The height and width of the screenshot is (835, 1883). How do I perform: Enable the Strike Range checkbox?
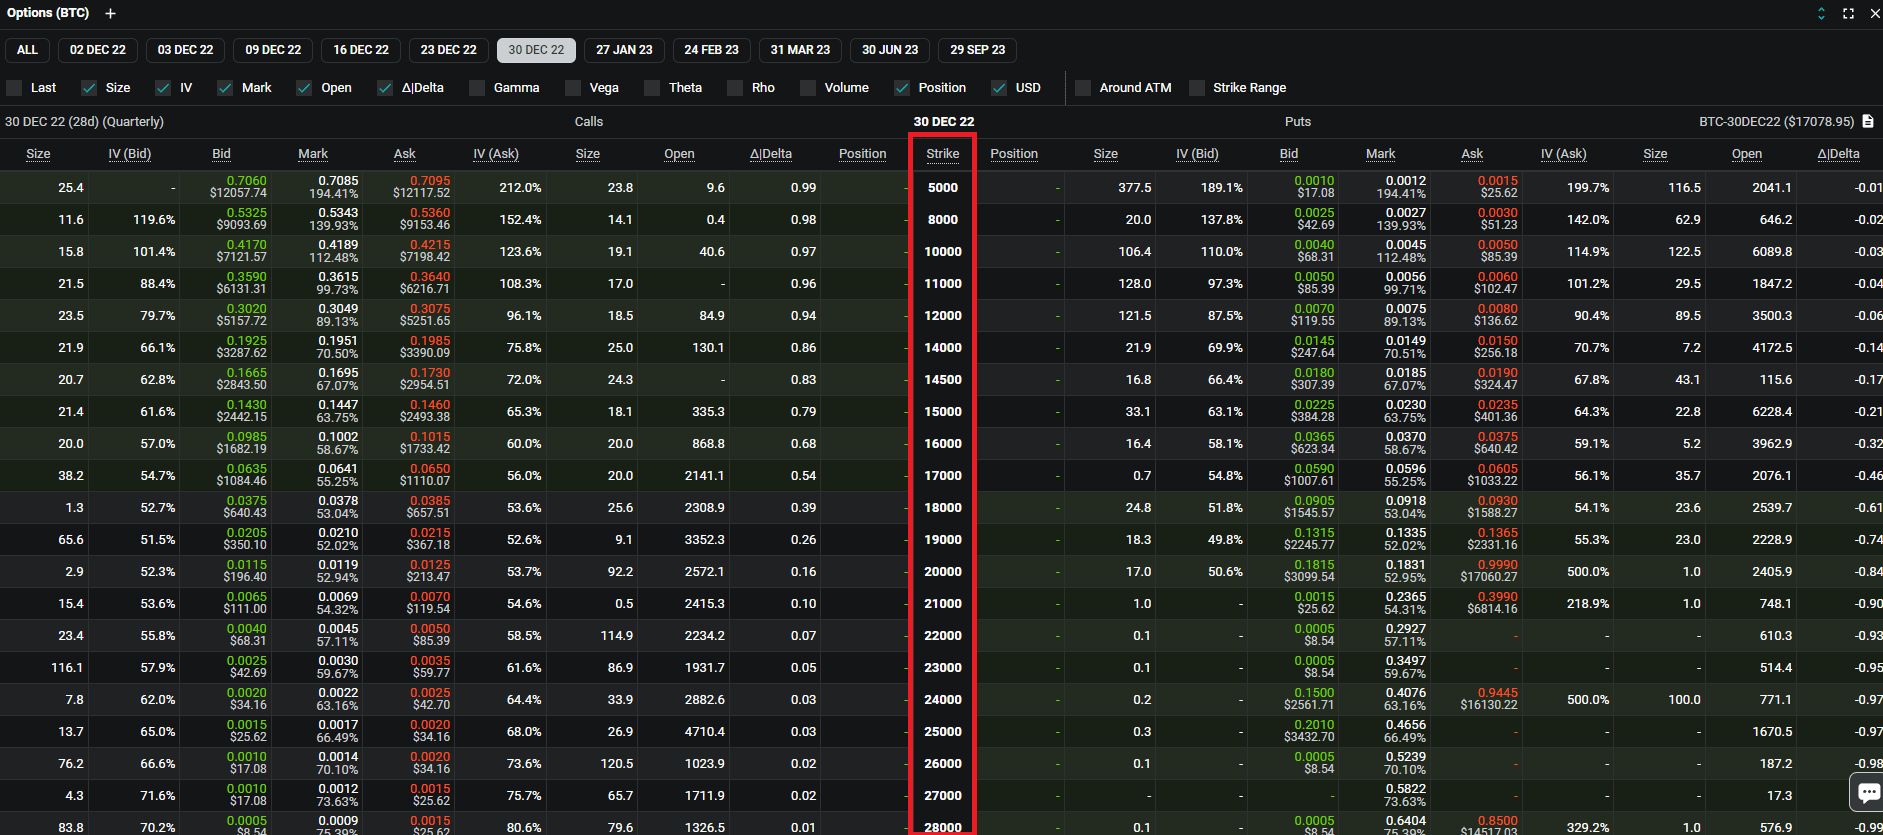(1197, 88)
